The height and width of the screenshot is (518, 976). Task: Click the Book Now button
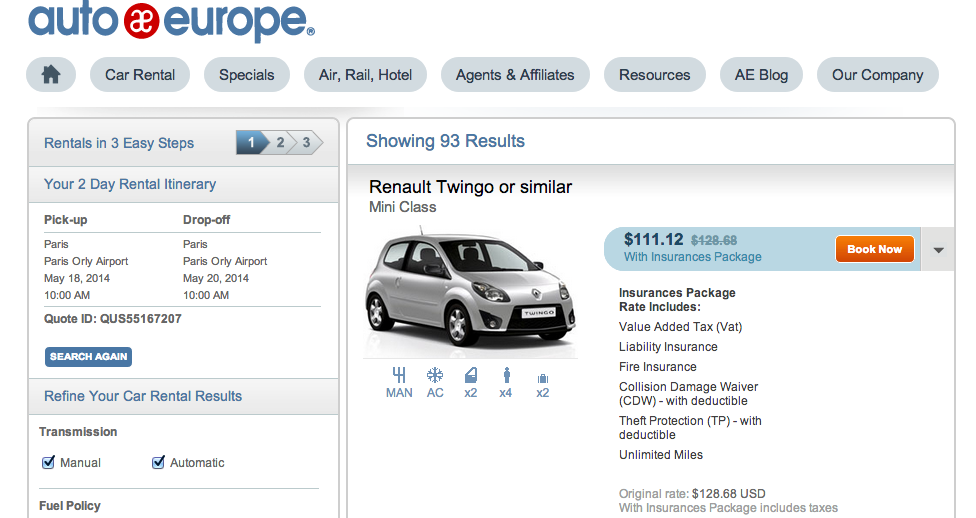pos(875,249)
